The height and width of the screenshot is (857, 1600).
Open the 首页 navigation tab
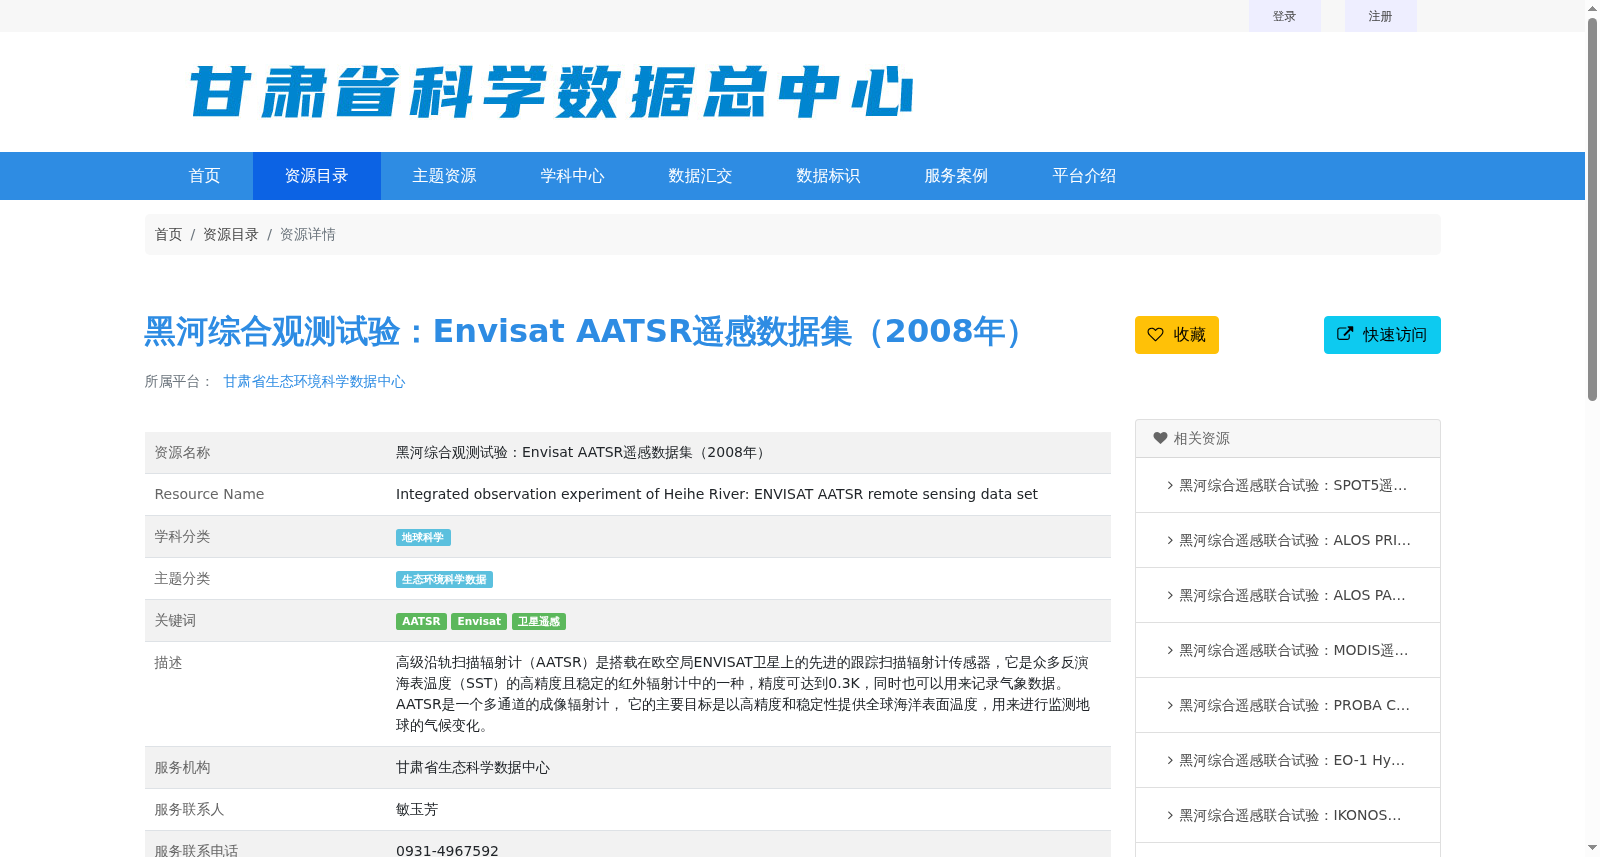(205, 176)
